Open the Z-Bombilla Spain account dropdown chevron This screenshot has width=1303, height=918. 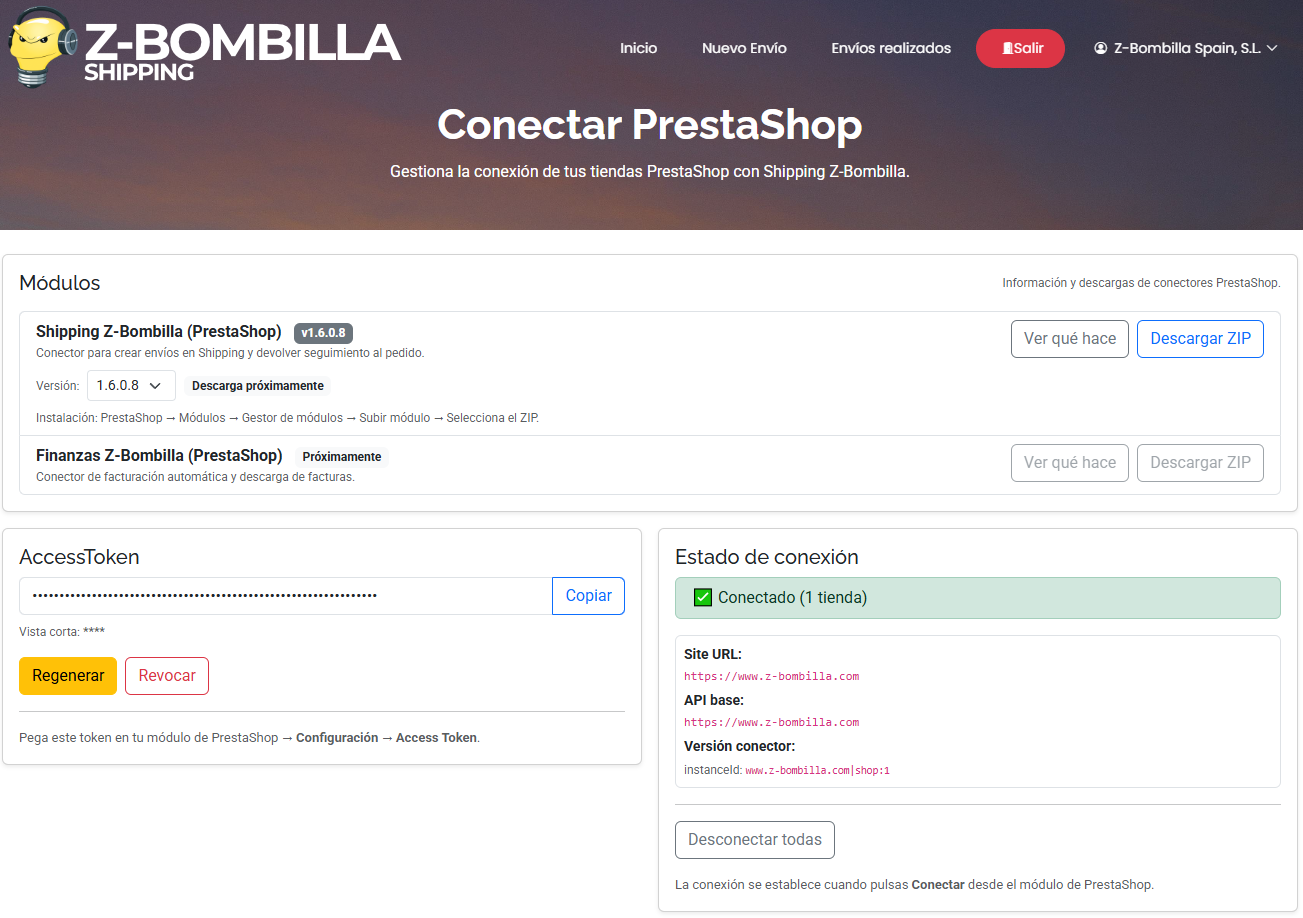1272,48
